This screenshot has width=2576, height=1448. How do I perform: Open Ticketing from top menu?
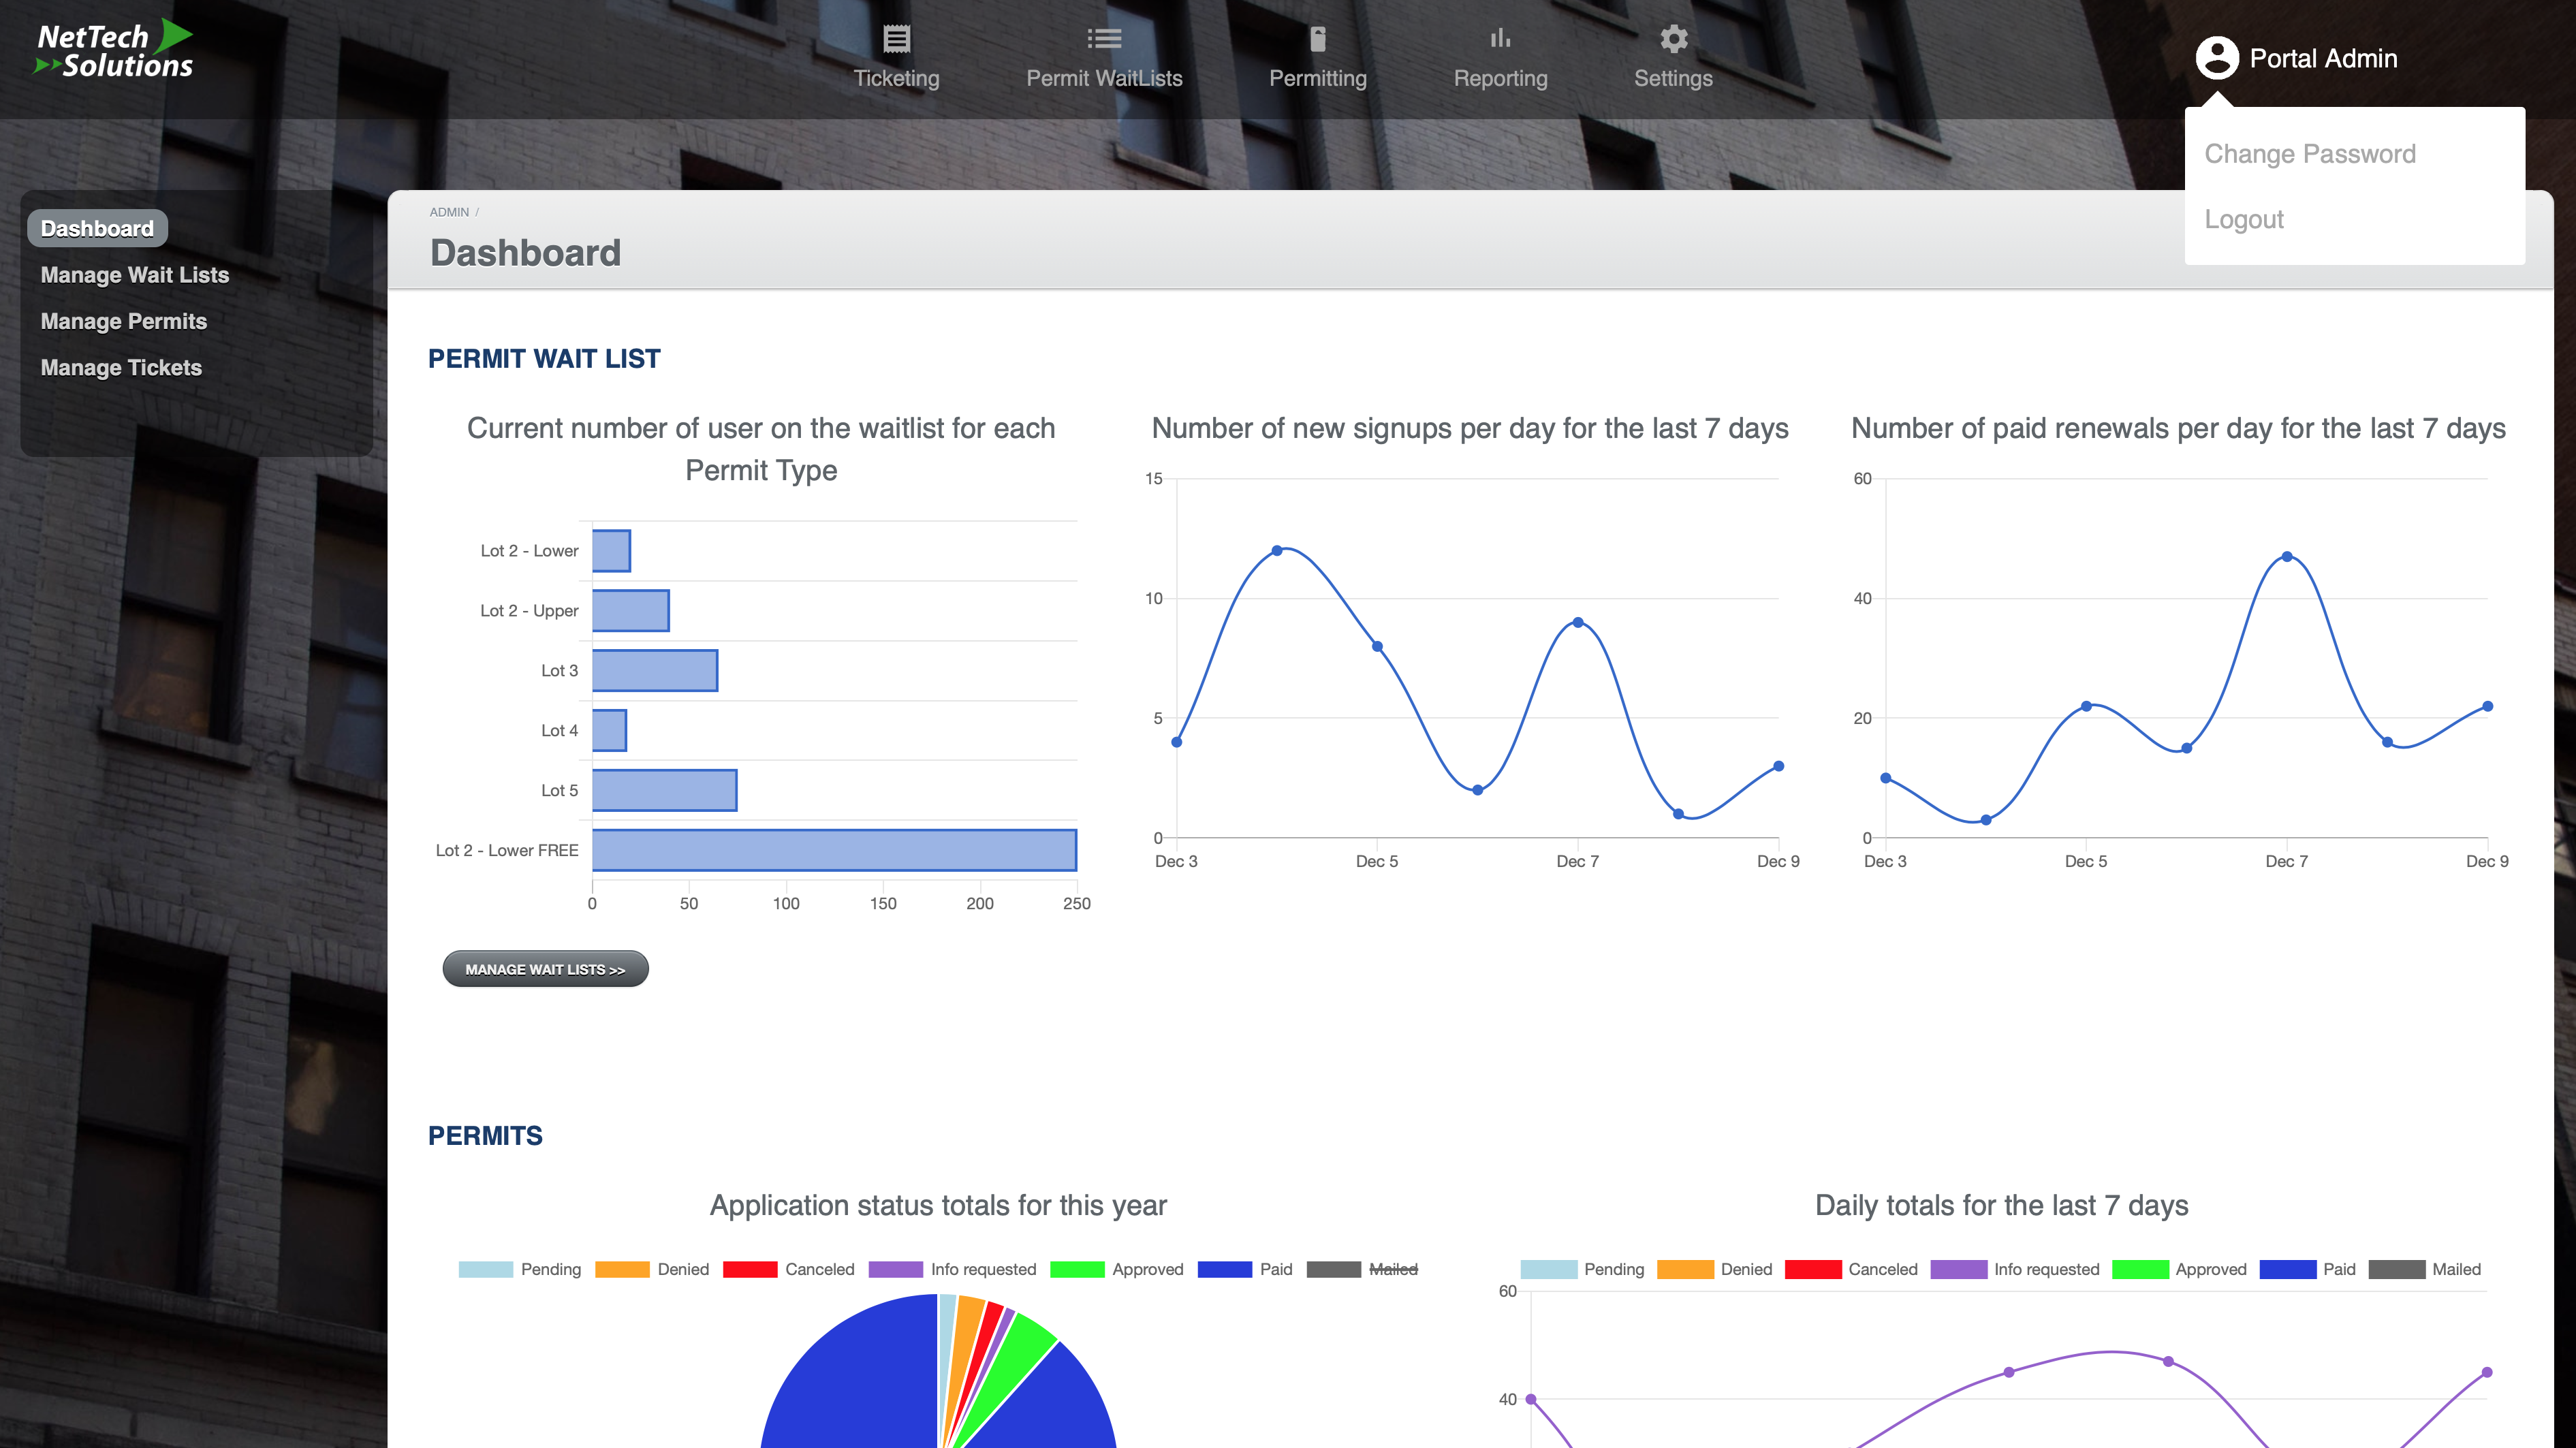896,78
